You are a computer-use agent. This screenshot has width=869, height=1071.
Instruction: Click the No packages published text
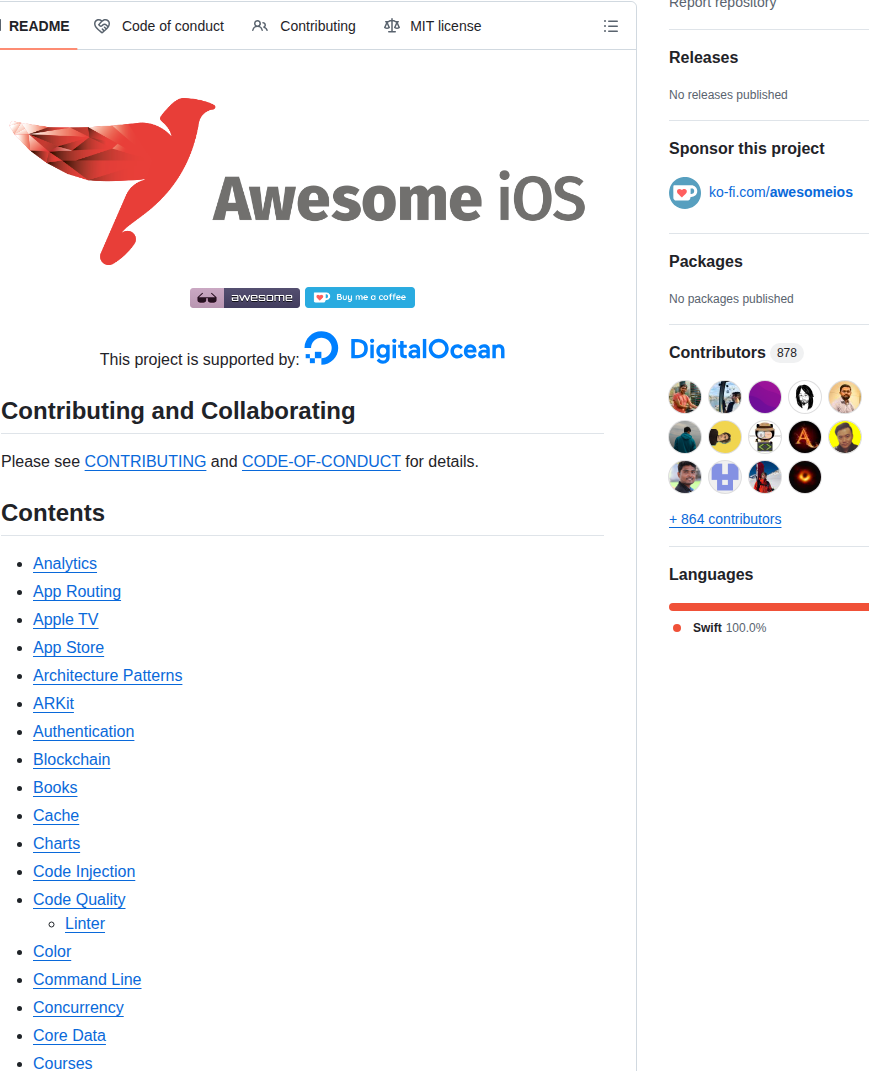click(x=731, y=299)
